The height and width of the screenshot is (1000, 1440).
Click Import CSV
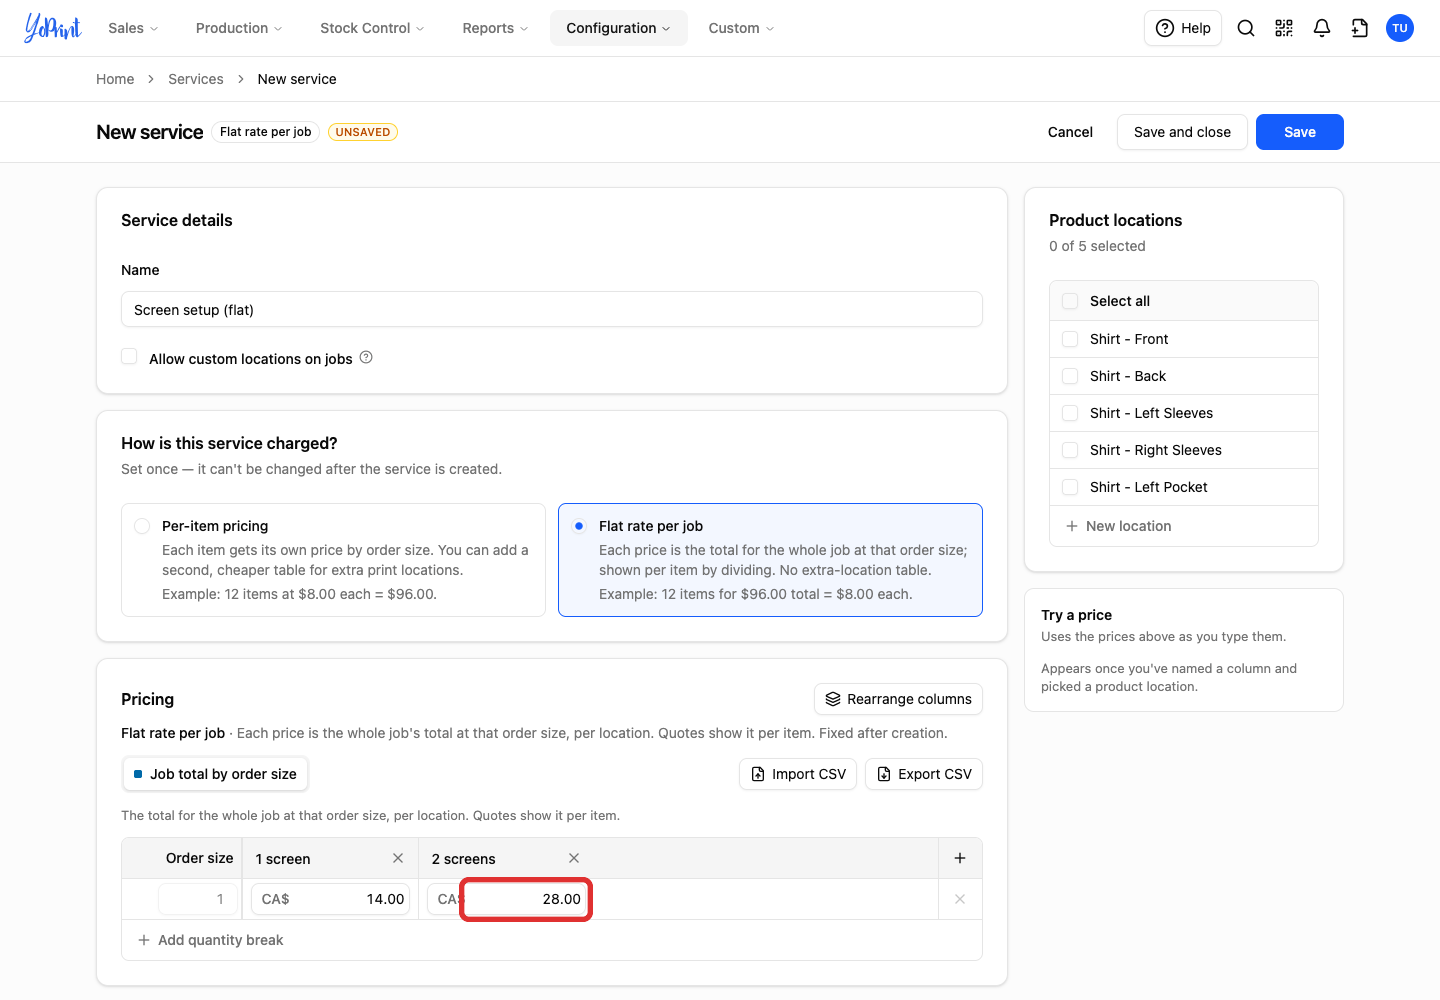coord(798,774)
